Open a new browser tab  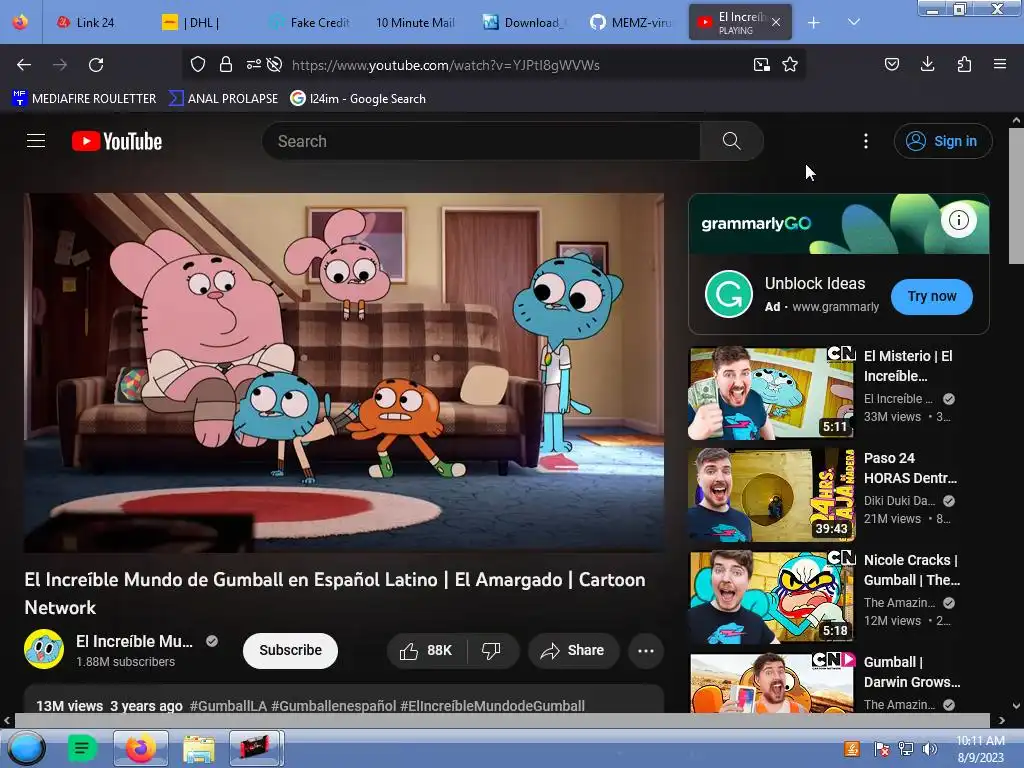coord(814,23)
